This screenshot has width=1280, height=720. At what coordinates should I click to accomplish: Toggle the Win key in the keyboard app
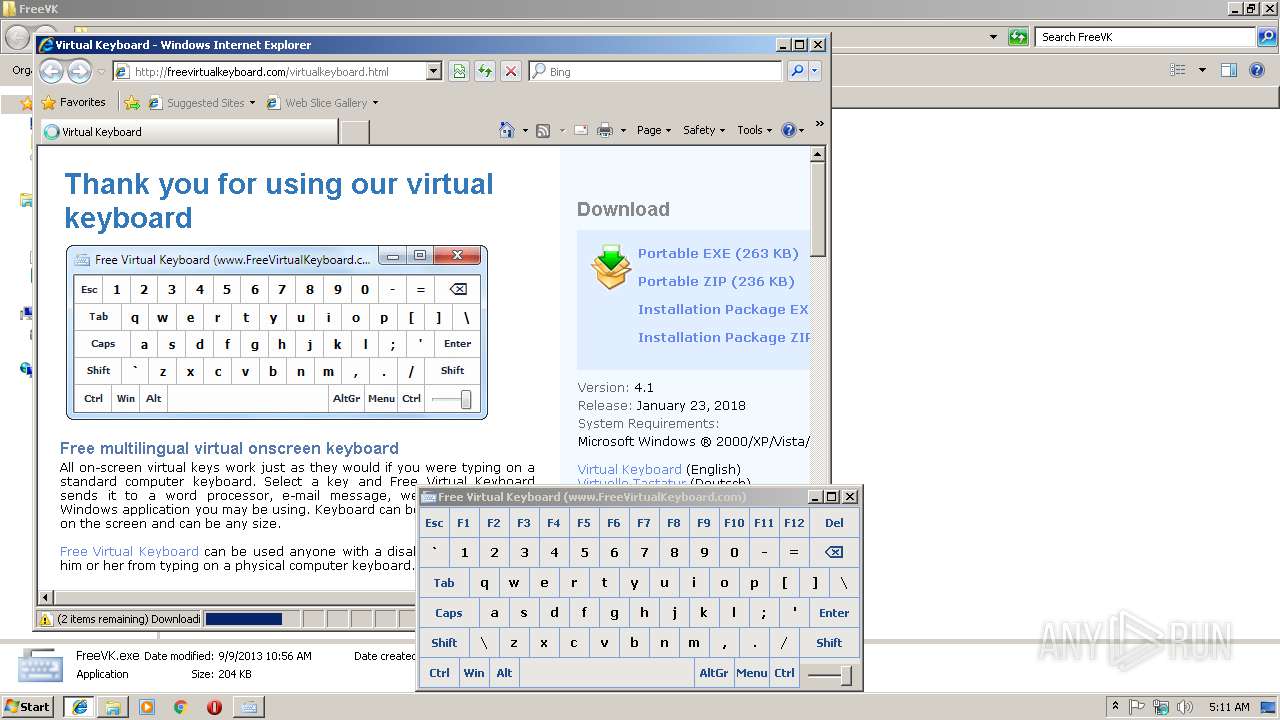click(x=474, y=673)
